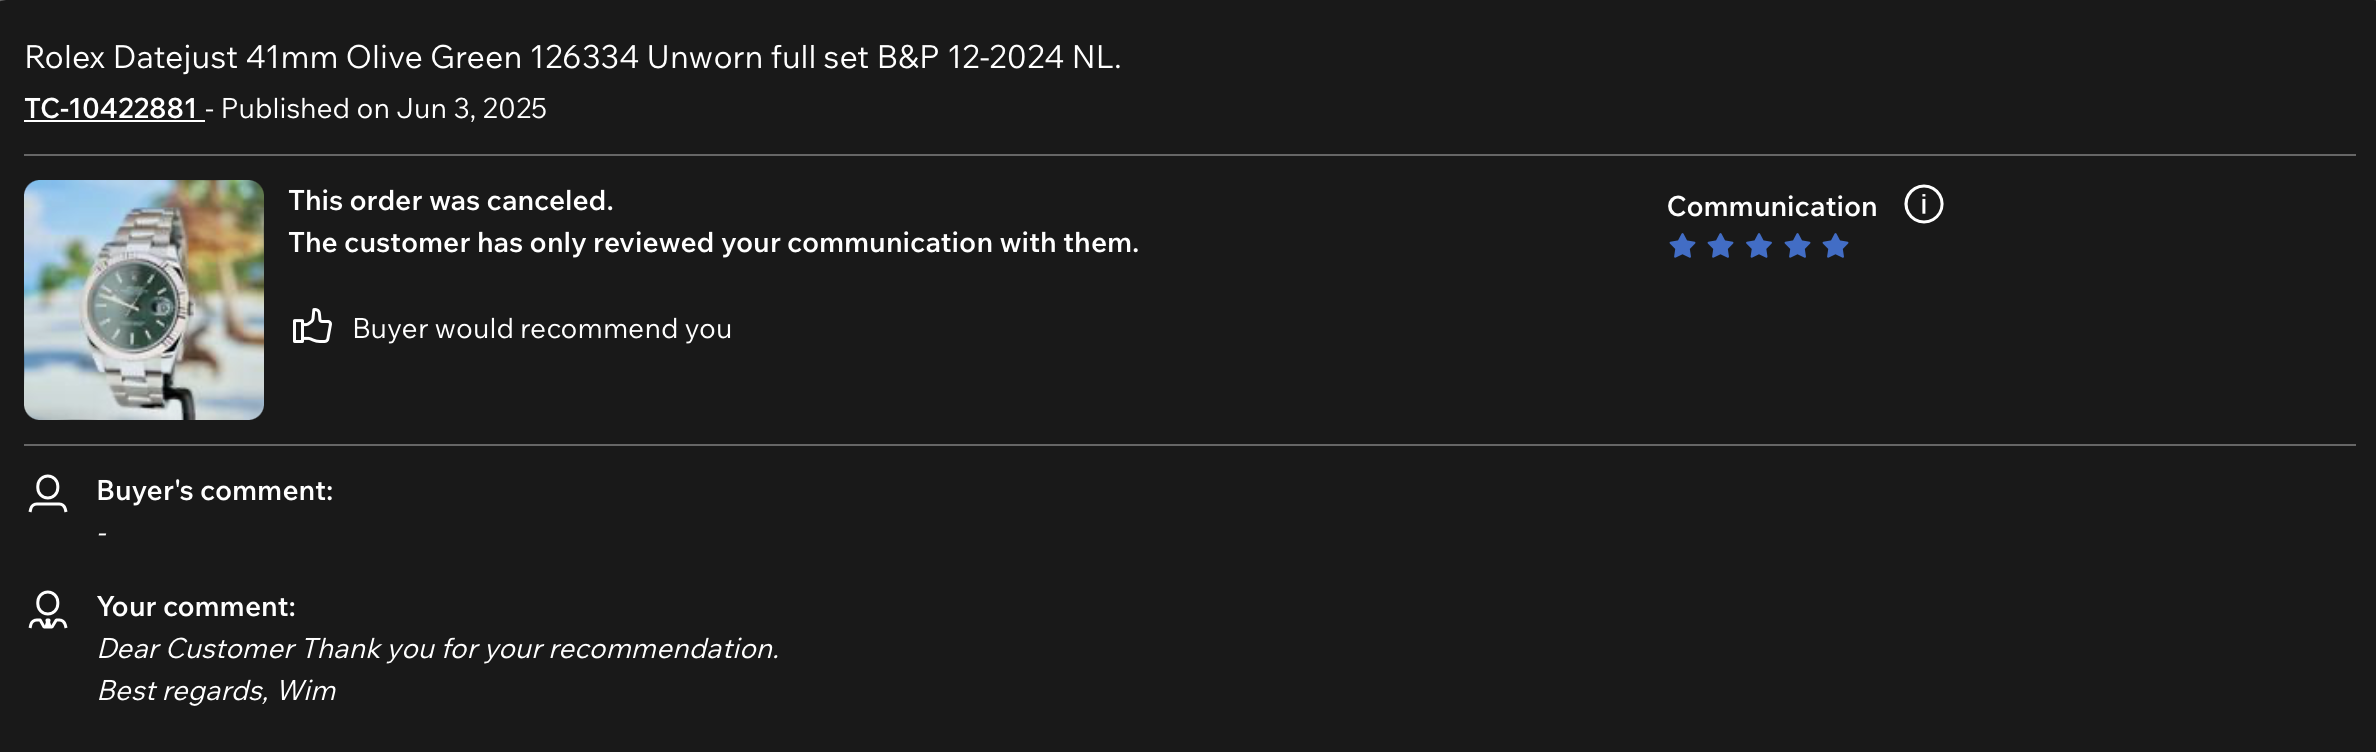Screen dimensions: 2376x752
Task: Click the "Buyer would recommend you" text
Action: tap(542, 329)
